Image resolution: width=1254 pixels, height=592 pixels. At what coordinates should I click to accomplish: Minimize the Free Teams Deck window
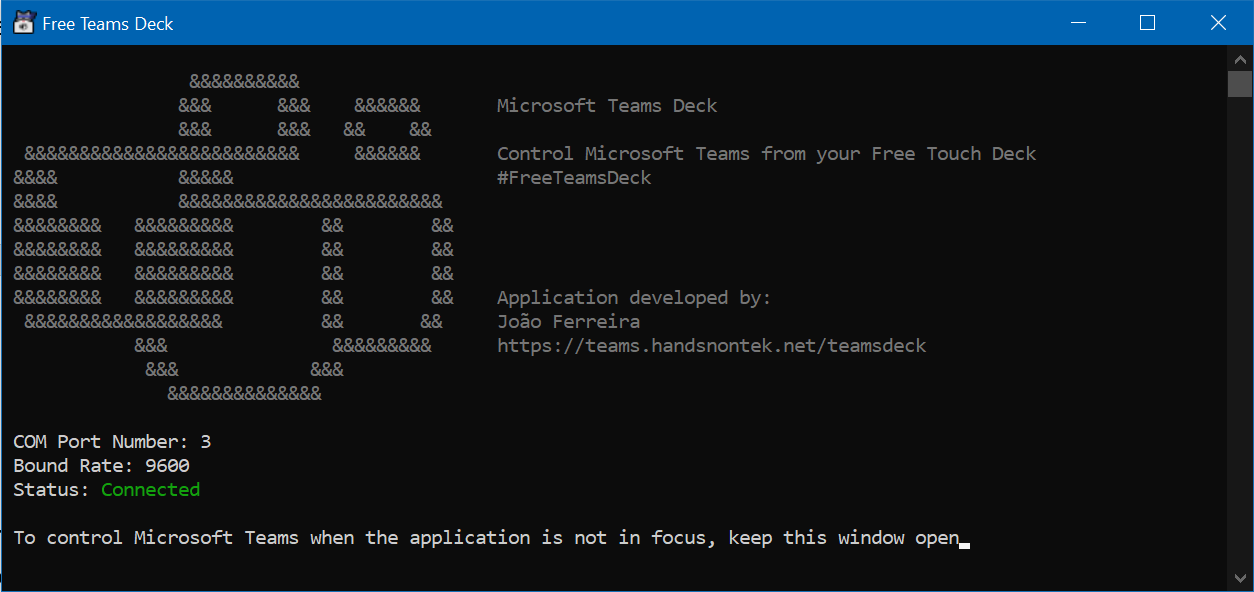pos(1078,22)
